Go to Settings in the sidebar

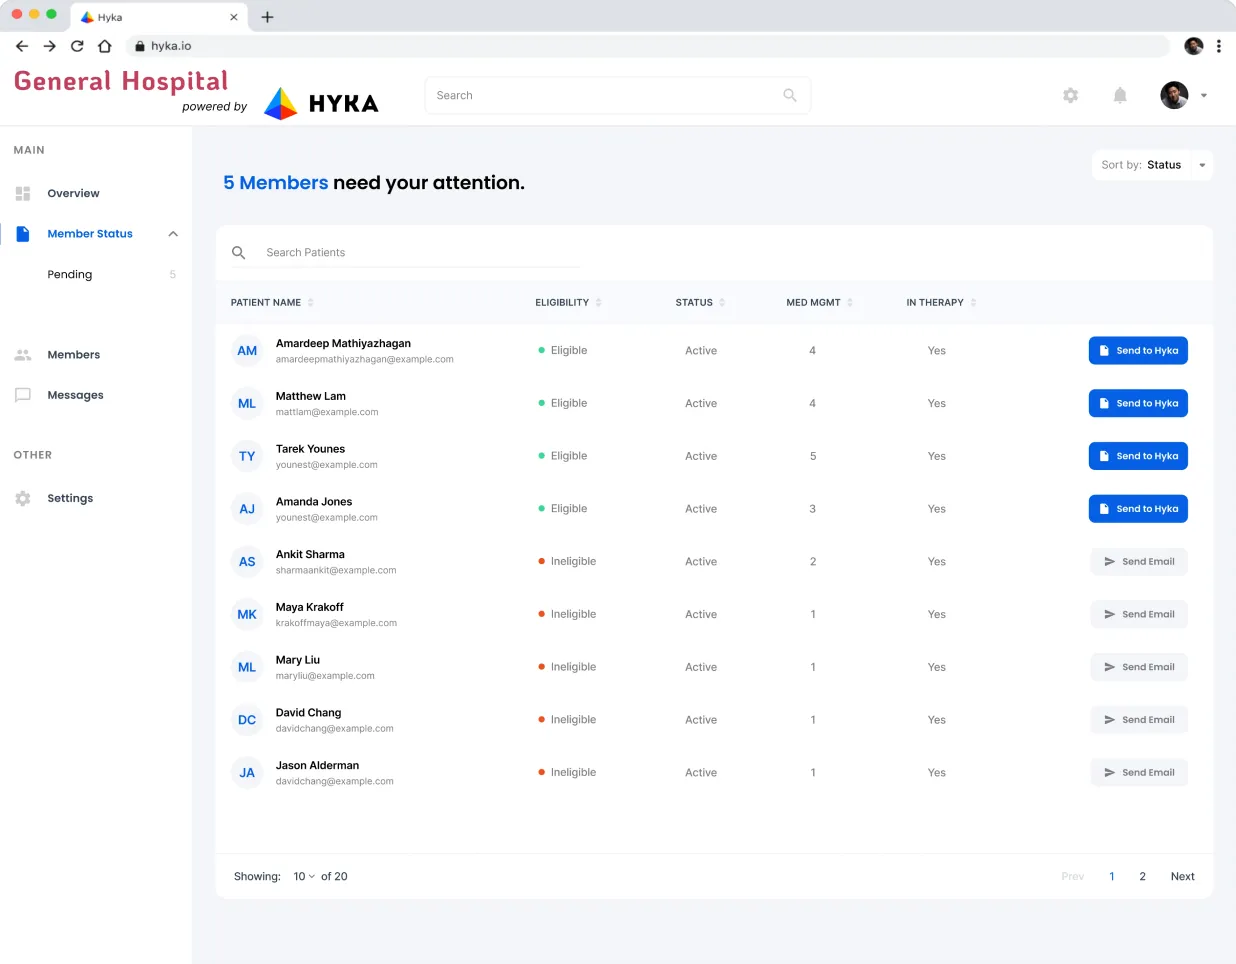pyautogui.click(x=70, y=498)
